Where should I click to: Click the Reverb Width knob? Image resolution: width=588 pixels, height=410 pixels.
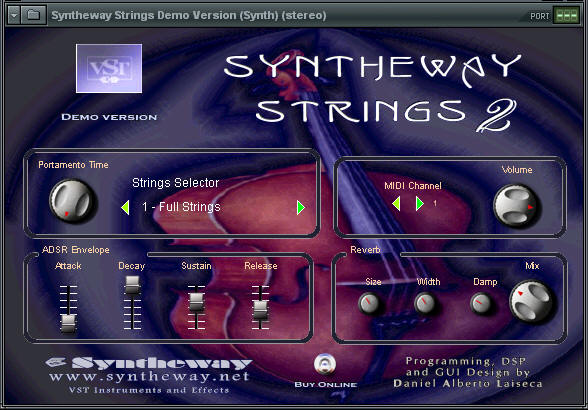(425, 303)
